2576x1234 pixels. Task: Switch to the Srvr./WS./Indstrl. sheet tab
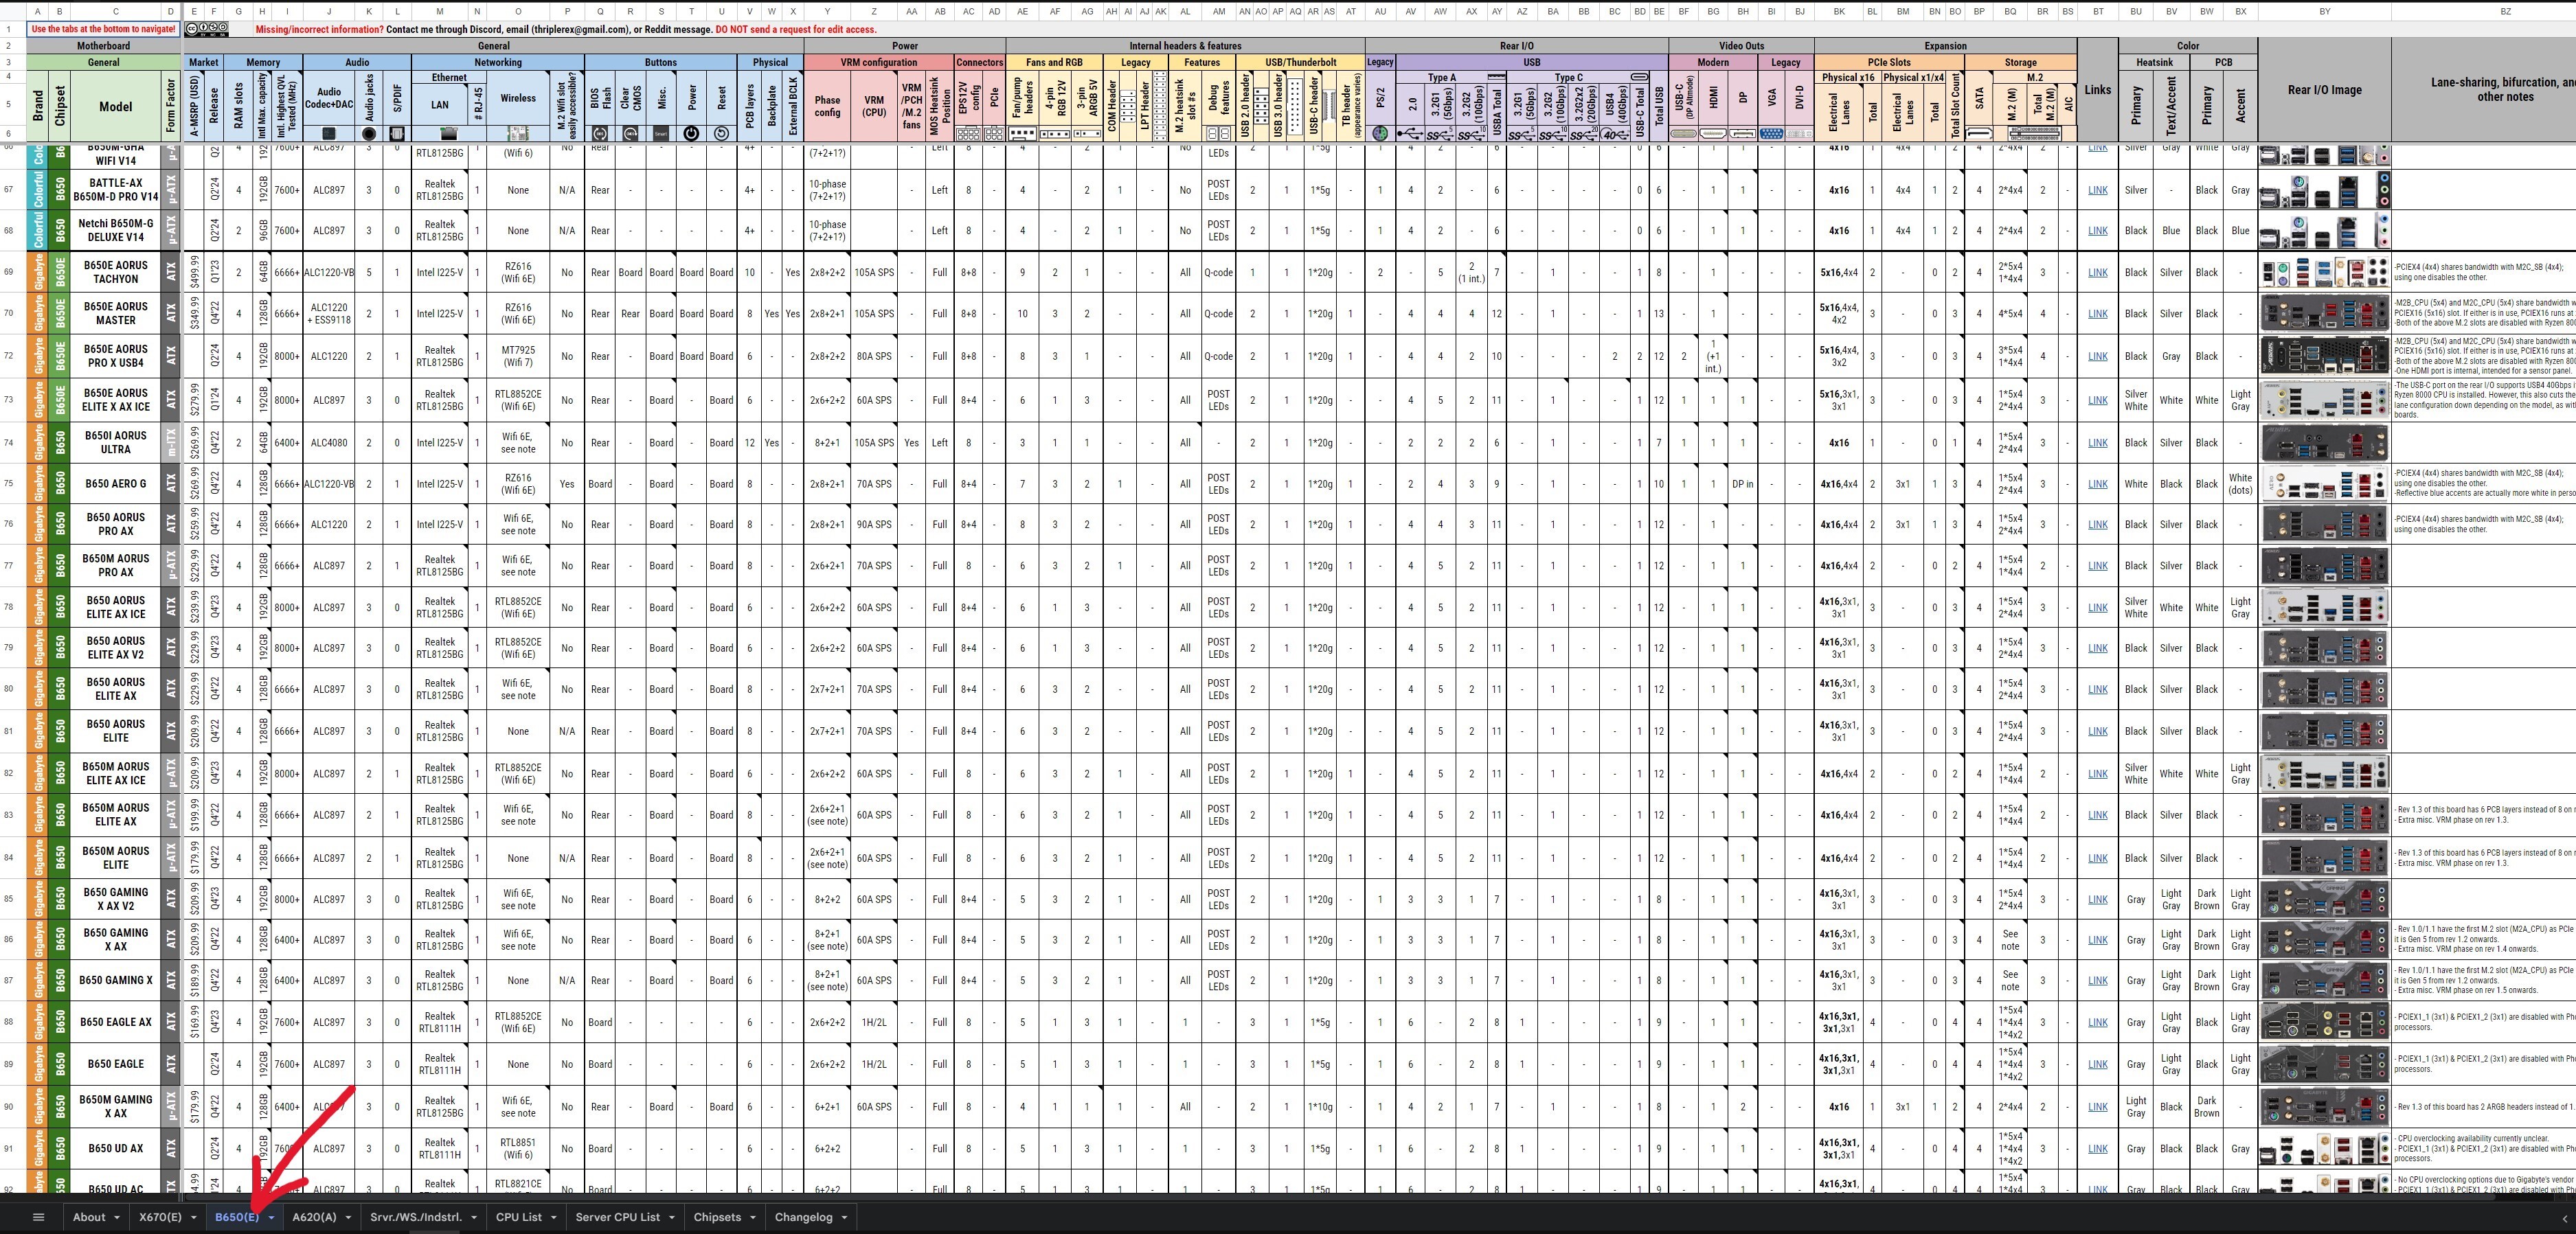coord(416,1217)
